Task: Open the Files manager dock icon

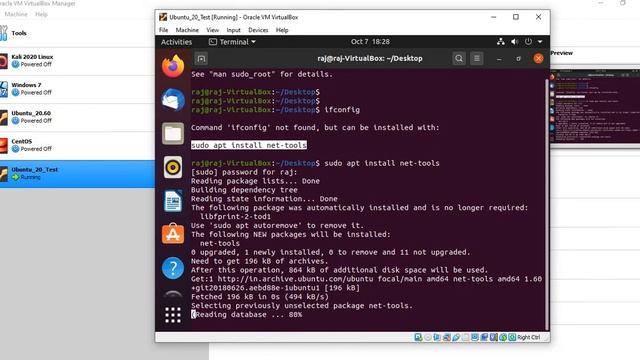Action: [x=173, y=133]
